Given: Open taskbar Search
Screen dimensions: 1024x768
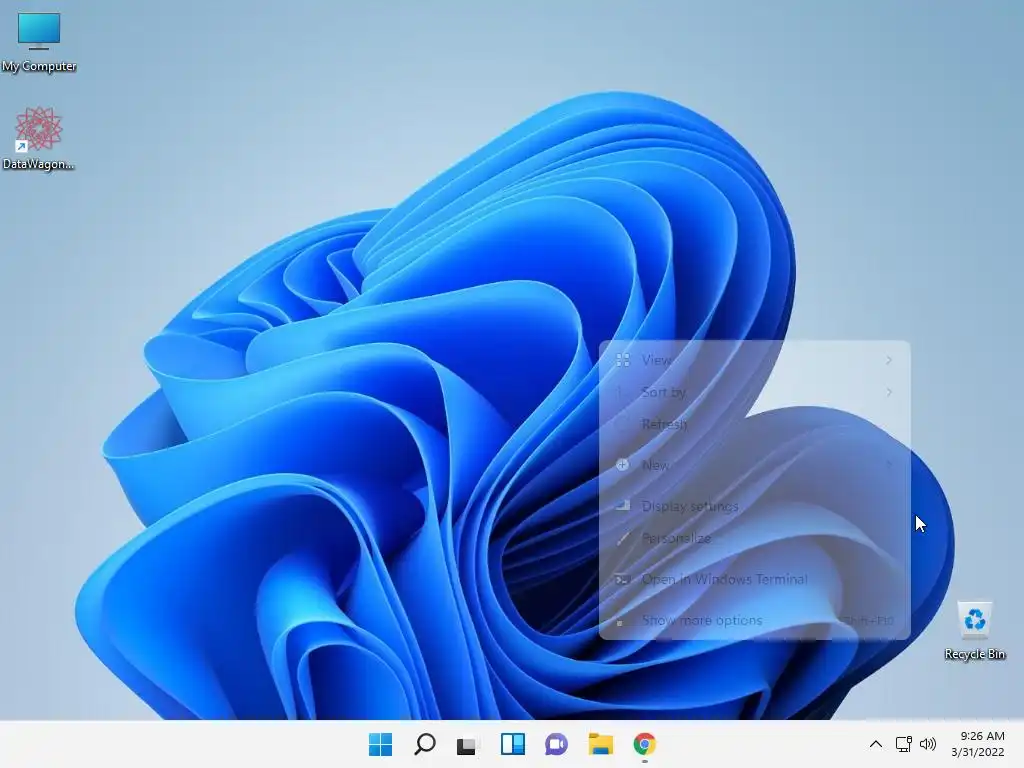Looking at the screenshot, I should tap(424, 744).
